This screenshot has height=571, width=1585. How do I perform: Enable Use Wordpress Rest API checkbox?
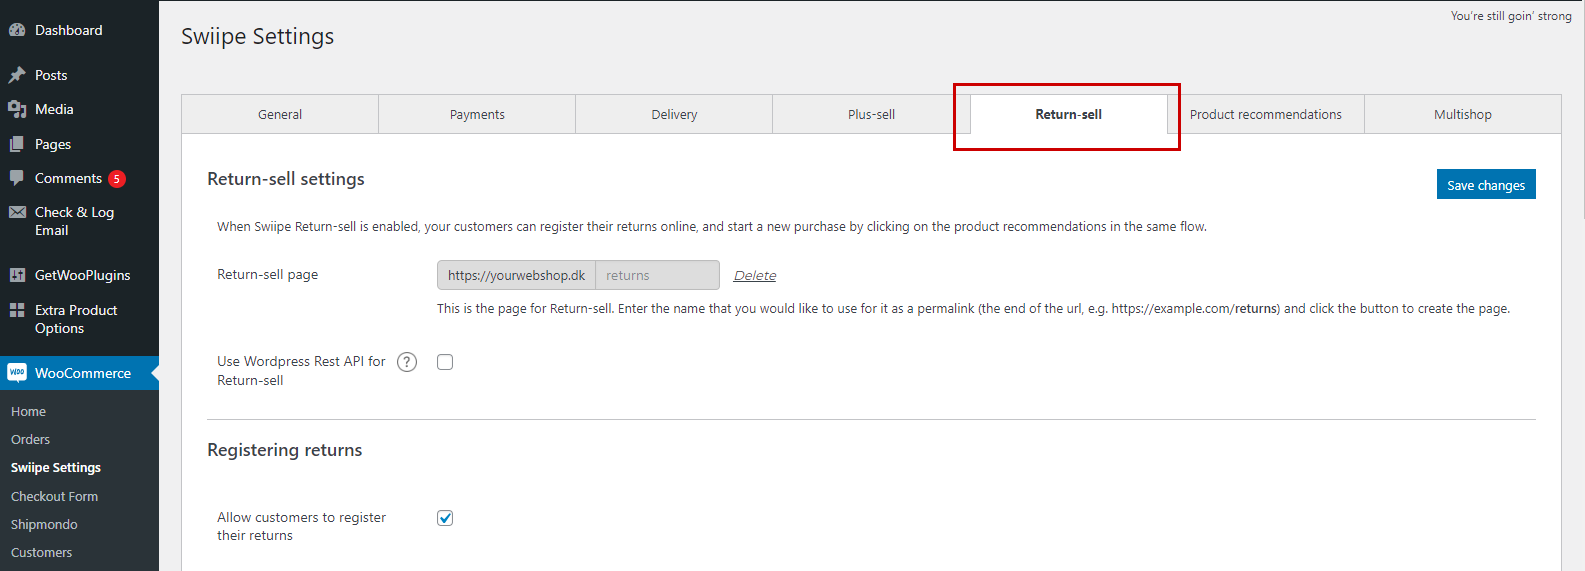pos(445,362)
